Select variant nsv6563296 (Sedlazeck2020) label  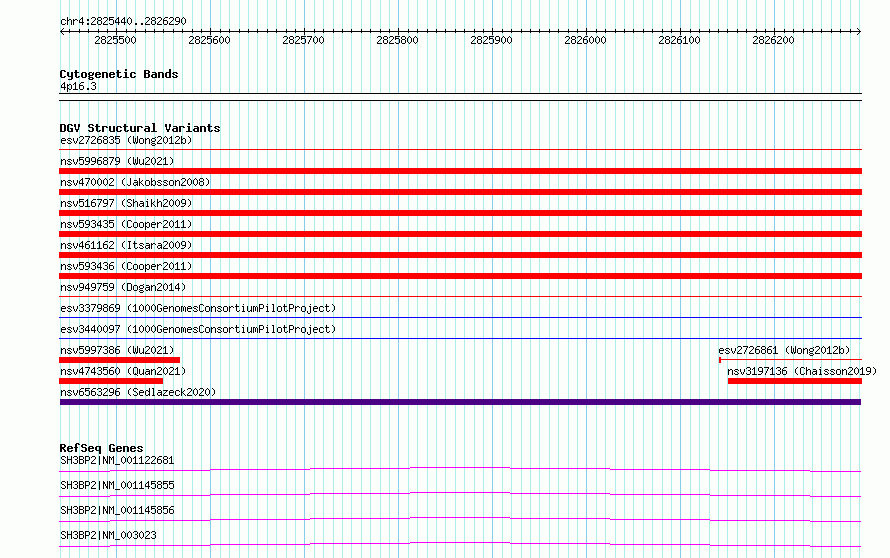[138, 392]
